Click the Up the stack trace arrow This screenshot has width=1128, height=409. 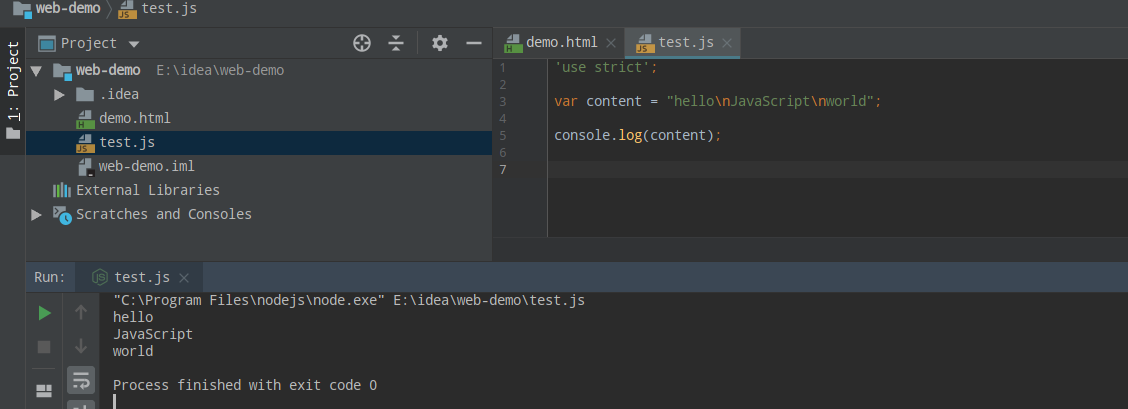(81, 312)
